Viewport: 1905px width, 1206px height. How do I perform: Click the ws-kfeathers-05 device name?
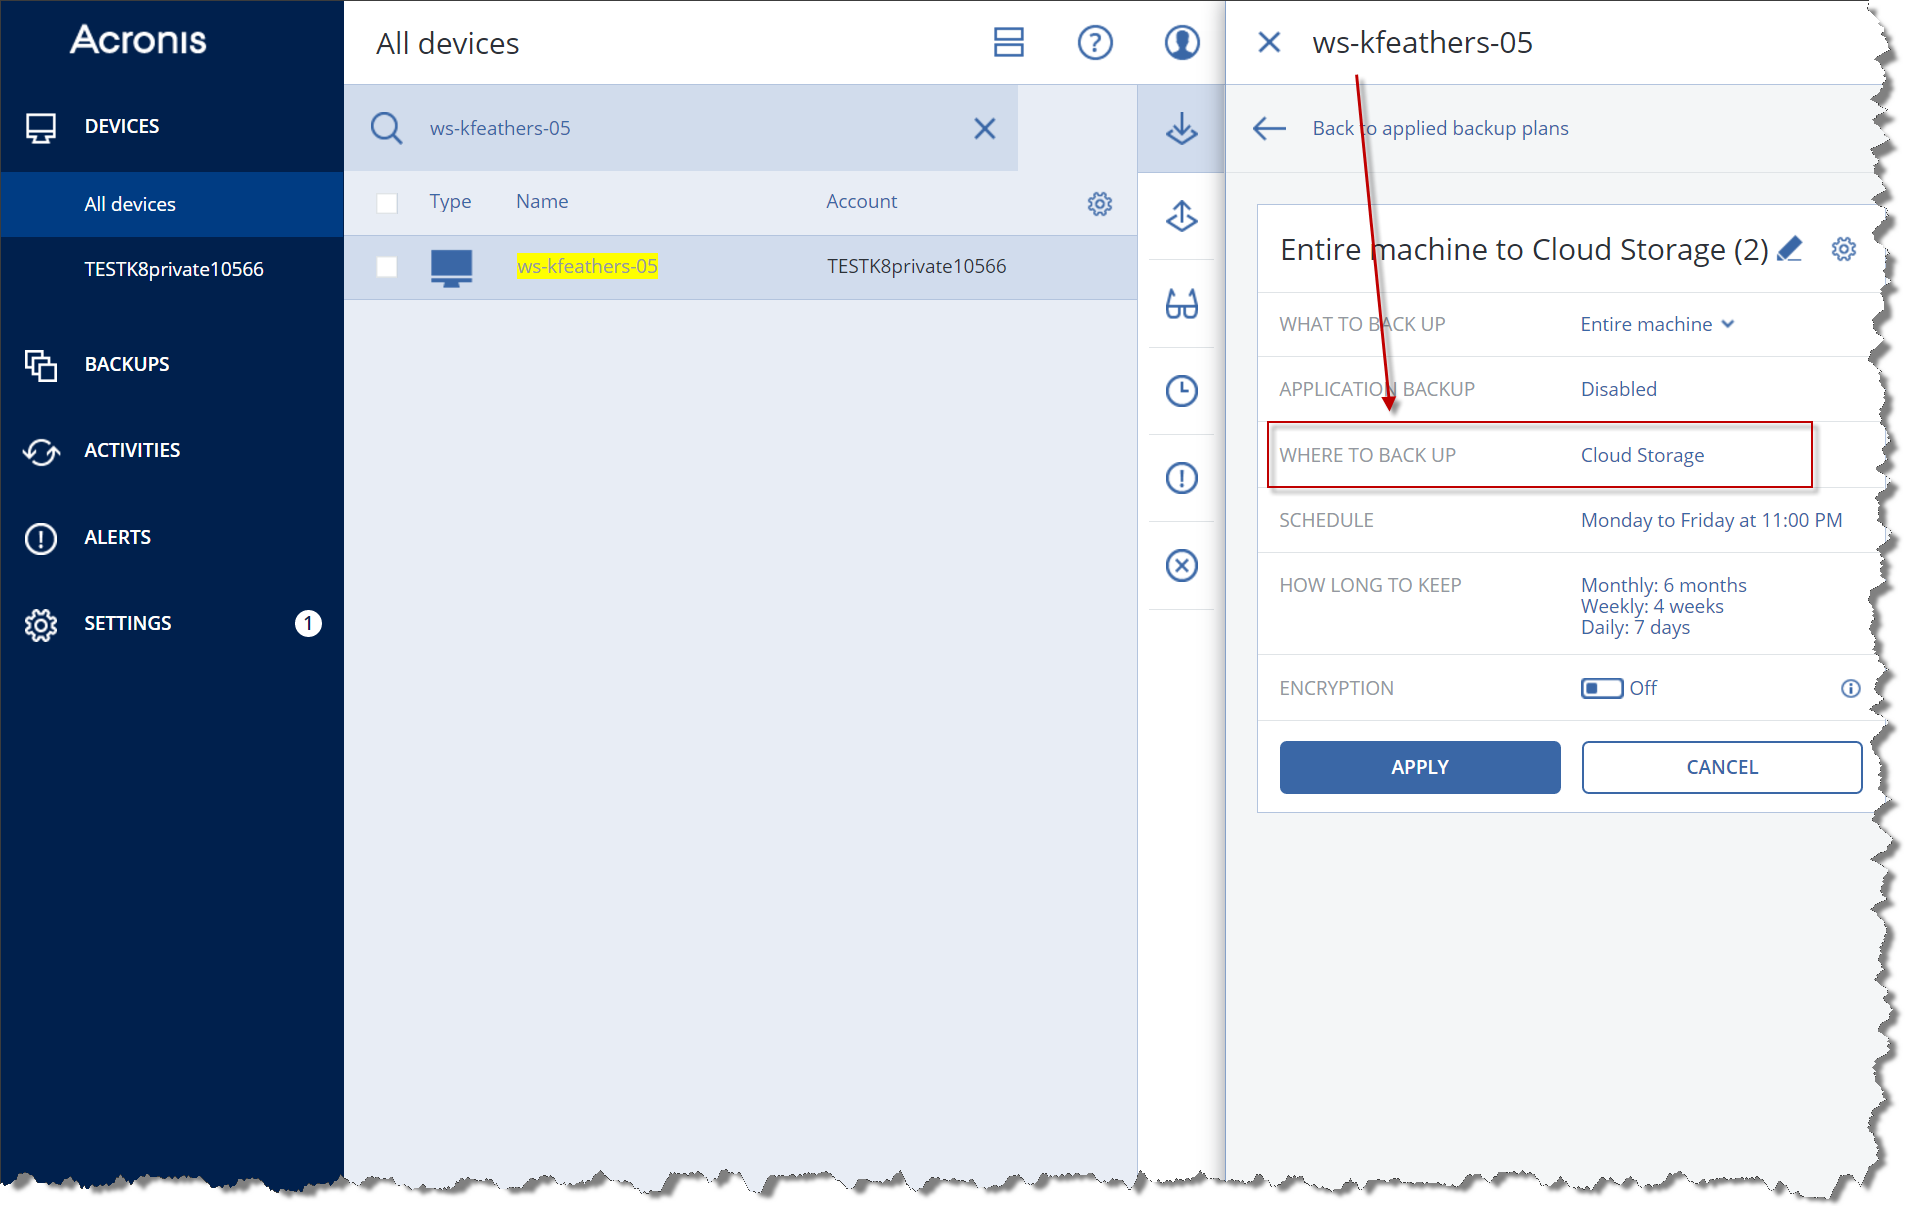pos(587,266)
